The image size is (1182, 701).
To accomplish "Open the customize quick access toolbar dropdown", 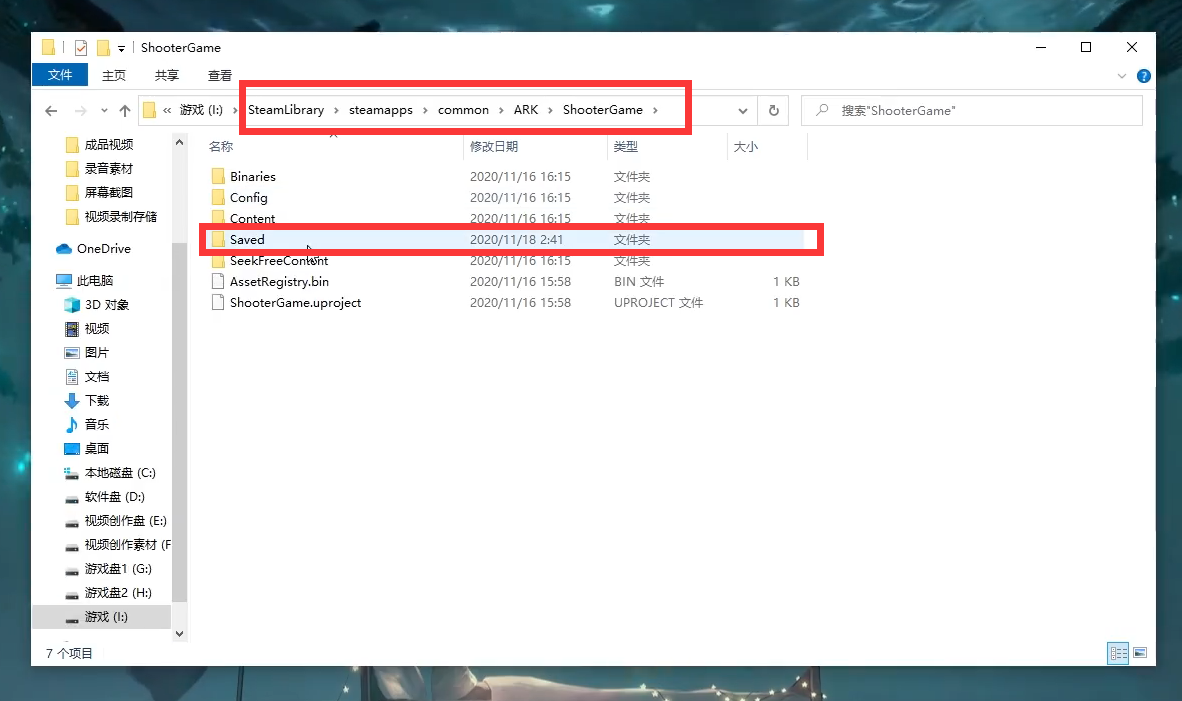I will (x=121, y=48).
